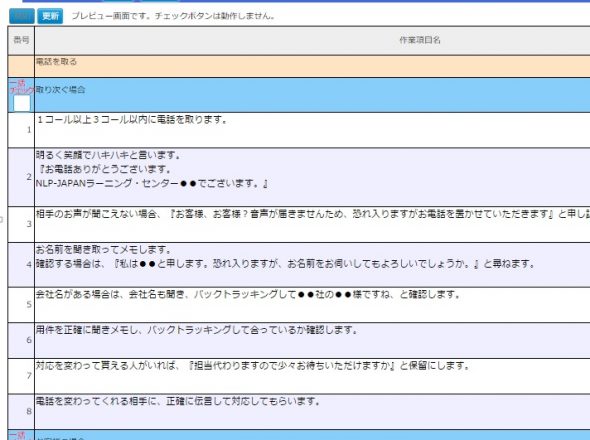Click the blue bar at the top edge
Viewport: 590px width, 440px height.
click(306, 1)
